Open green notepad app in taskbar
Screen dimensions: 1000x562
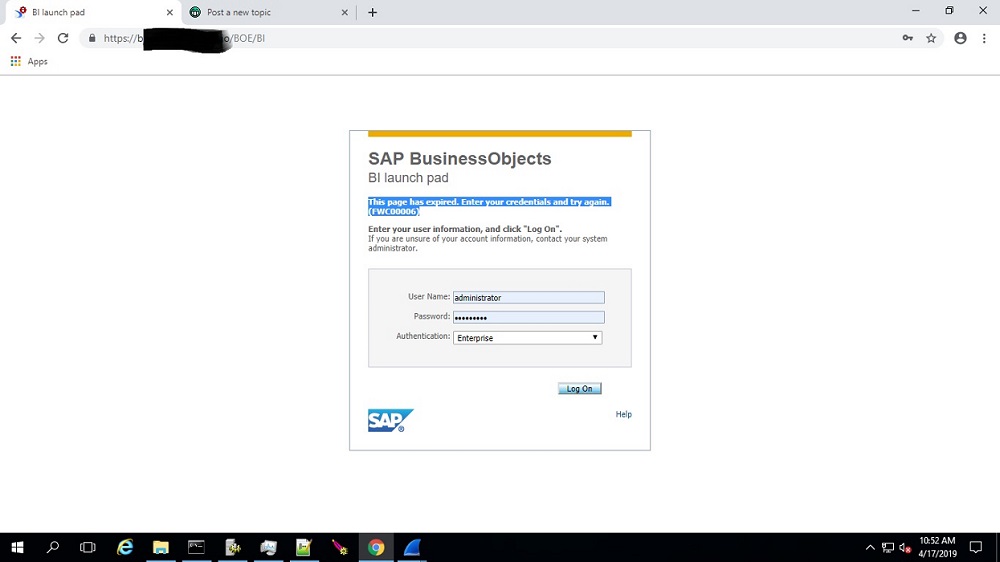click(304, 547)
